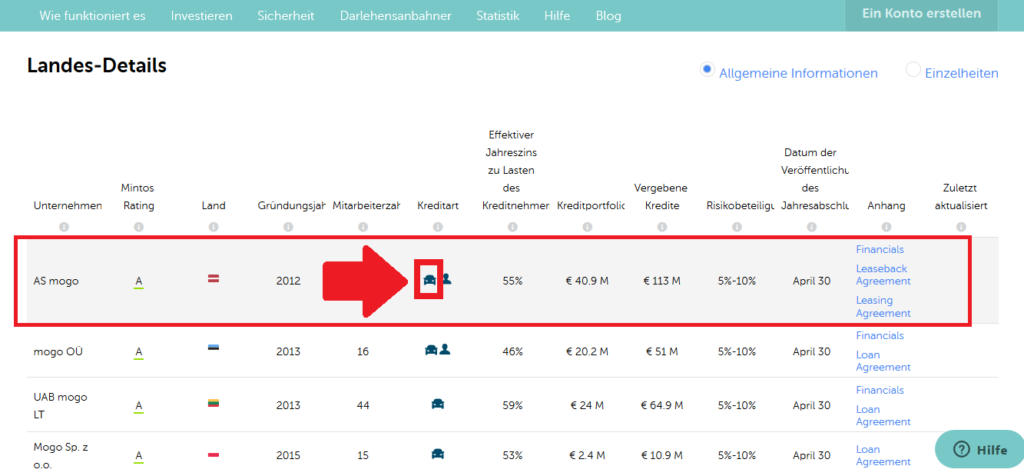
Task: Click info icon under Mintos Rating column
Action: [x=138, y=227]
